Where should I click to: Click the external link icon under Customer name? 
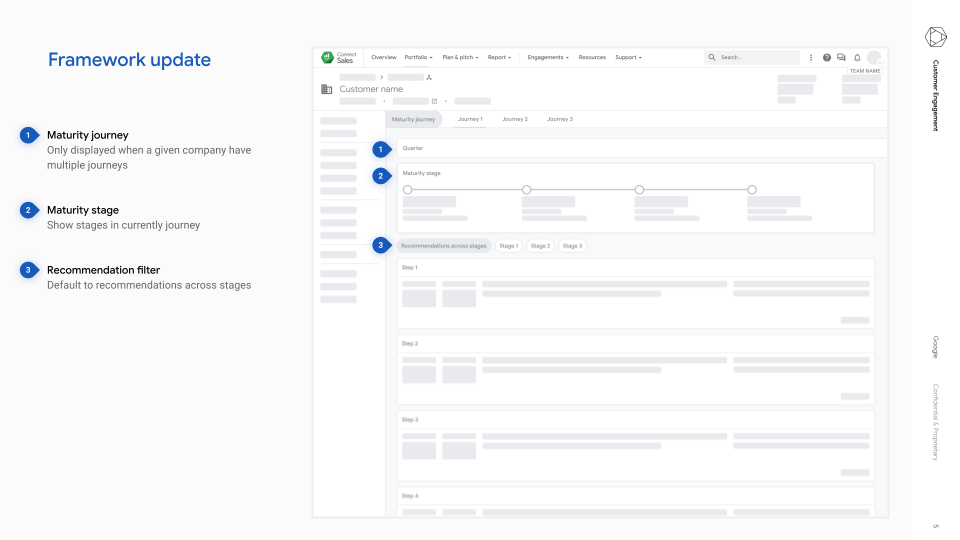pos(435,101)
